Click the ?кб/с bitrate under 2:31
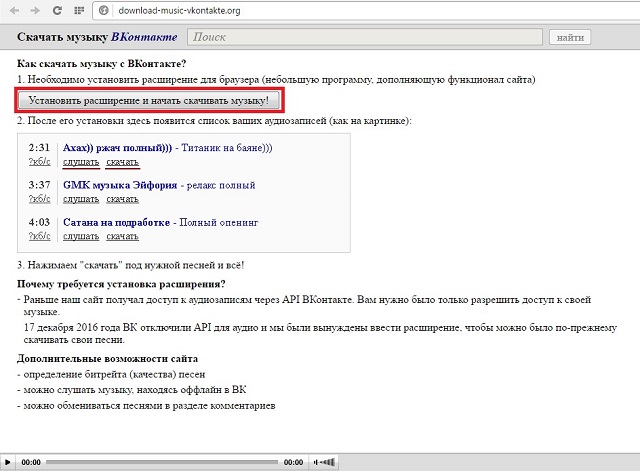 (40, 162)
